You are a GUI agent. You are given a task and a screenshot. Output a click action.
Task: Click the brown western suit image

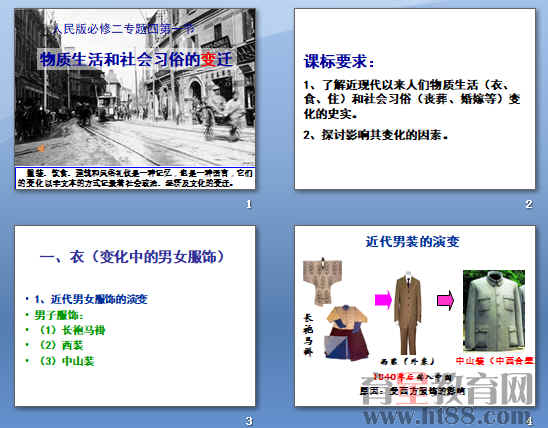(408, 313)
